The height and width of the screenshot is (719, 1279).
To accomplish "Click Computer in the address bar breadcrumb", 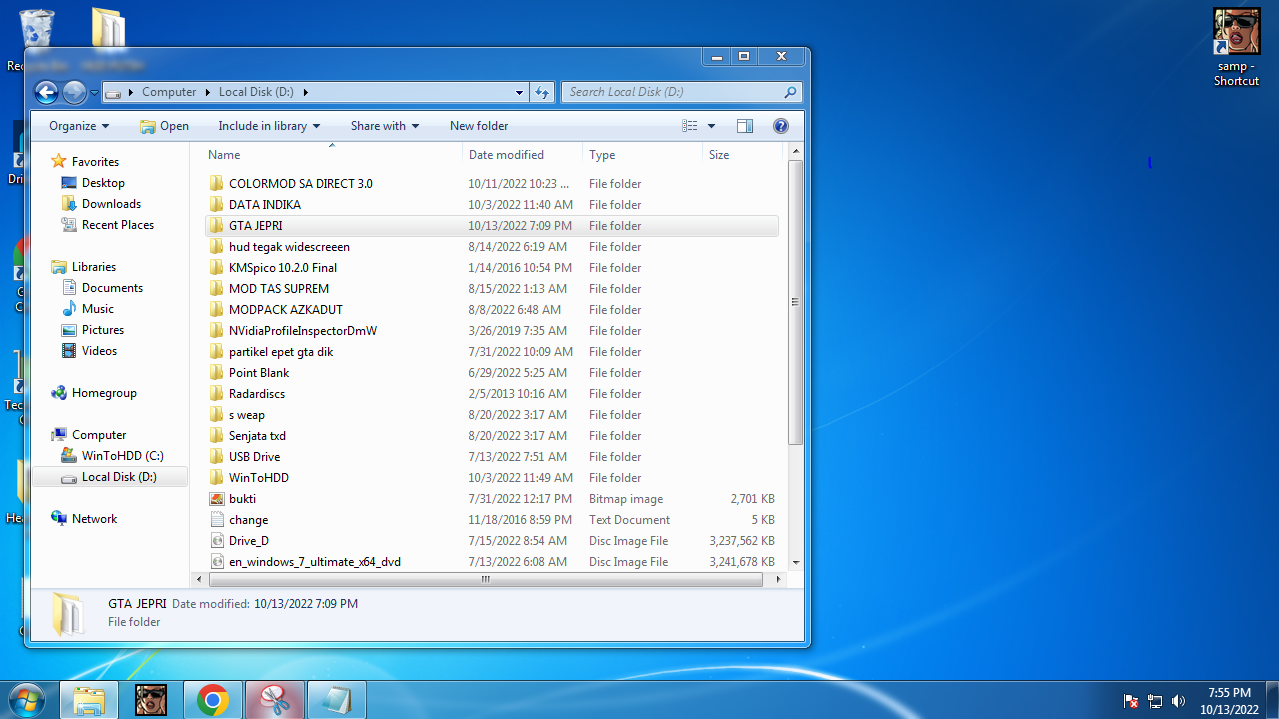I will click(169, 92).
